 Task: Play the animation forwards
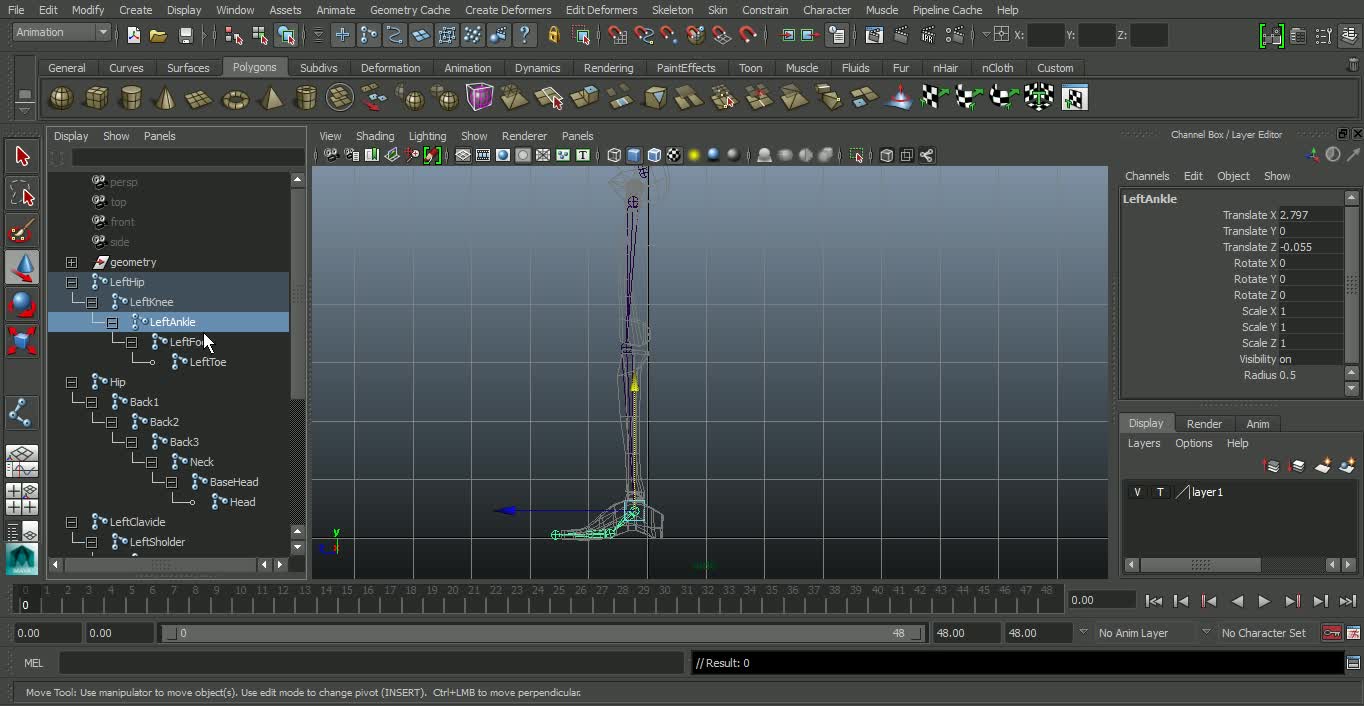click(x=1264, y=601)
